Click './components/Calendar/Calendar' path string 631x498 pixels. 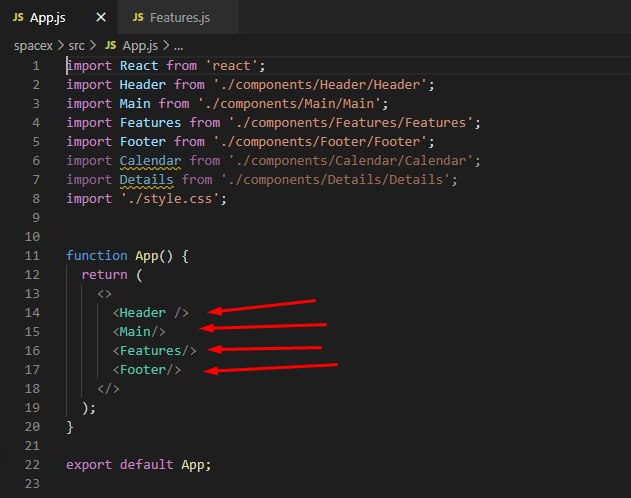[351, 161]
